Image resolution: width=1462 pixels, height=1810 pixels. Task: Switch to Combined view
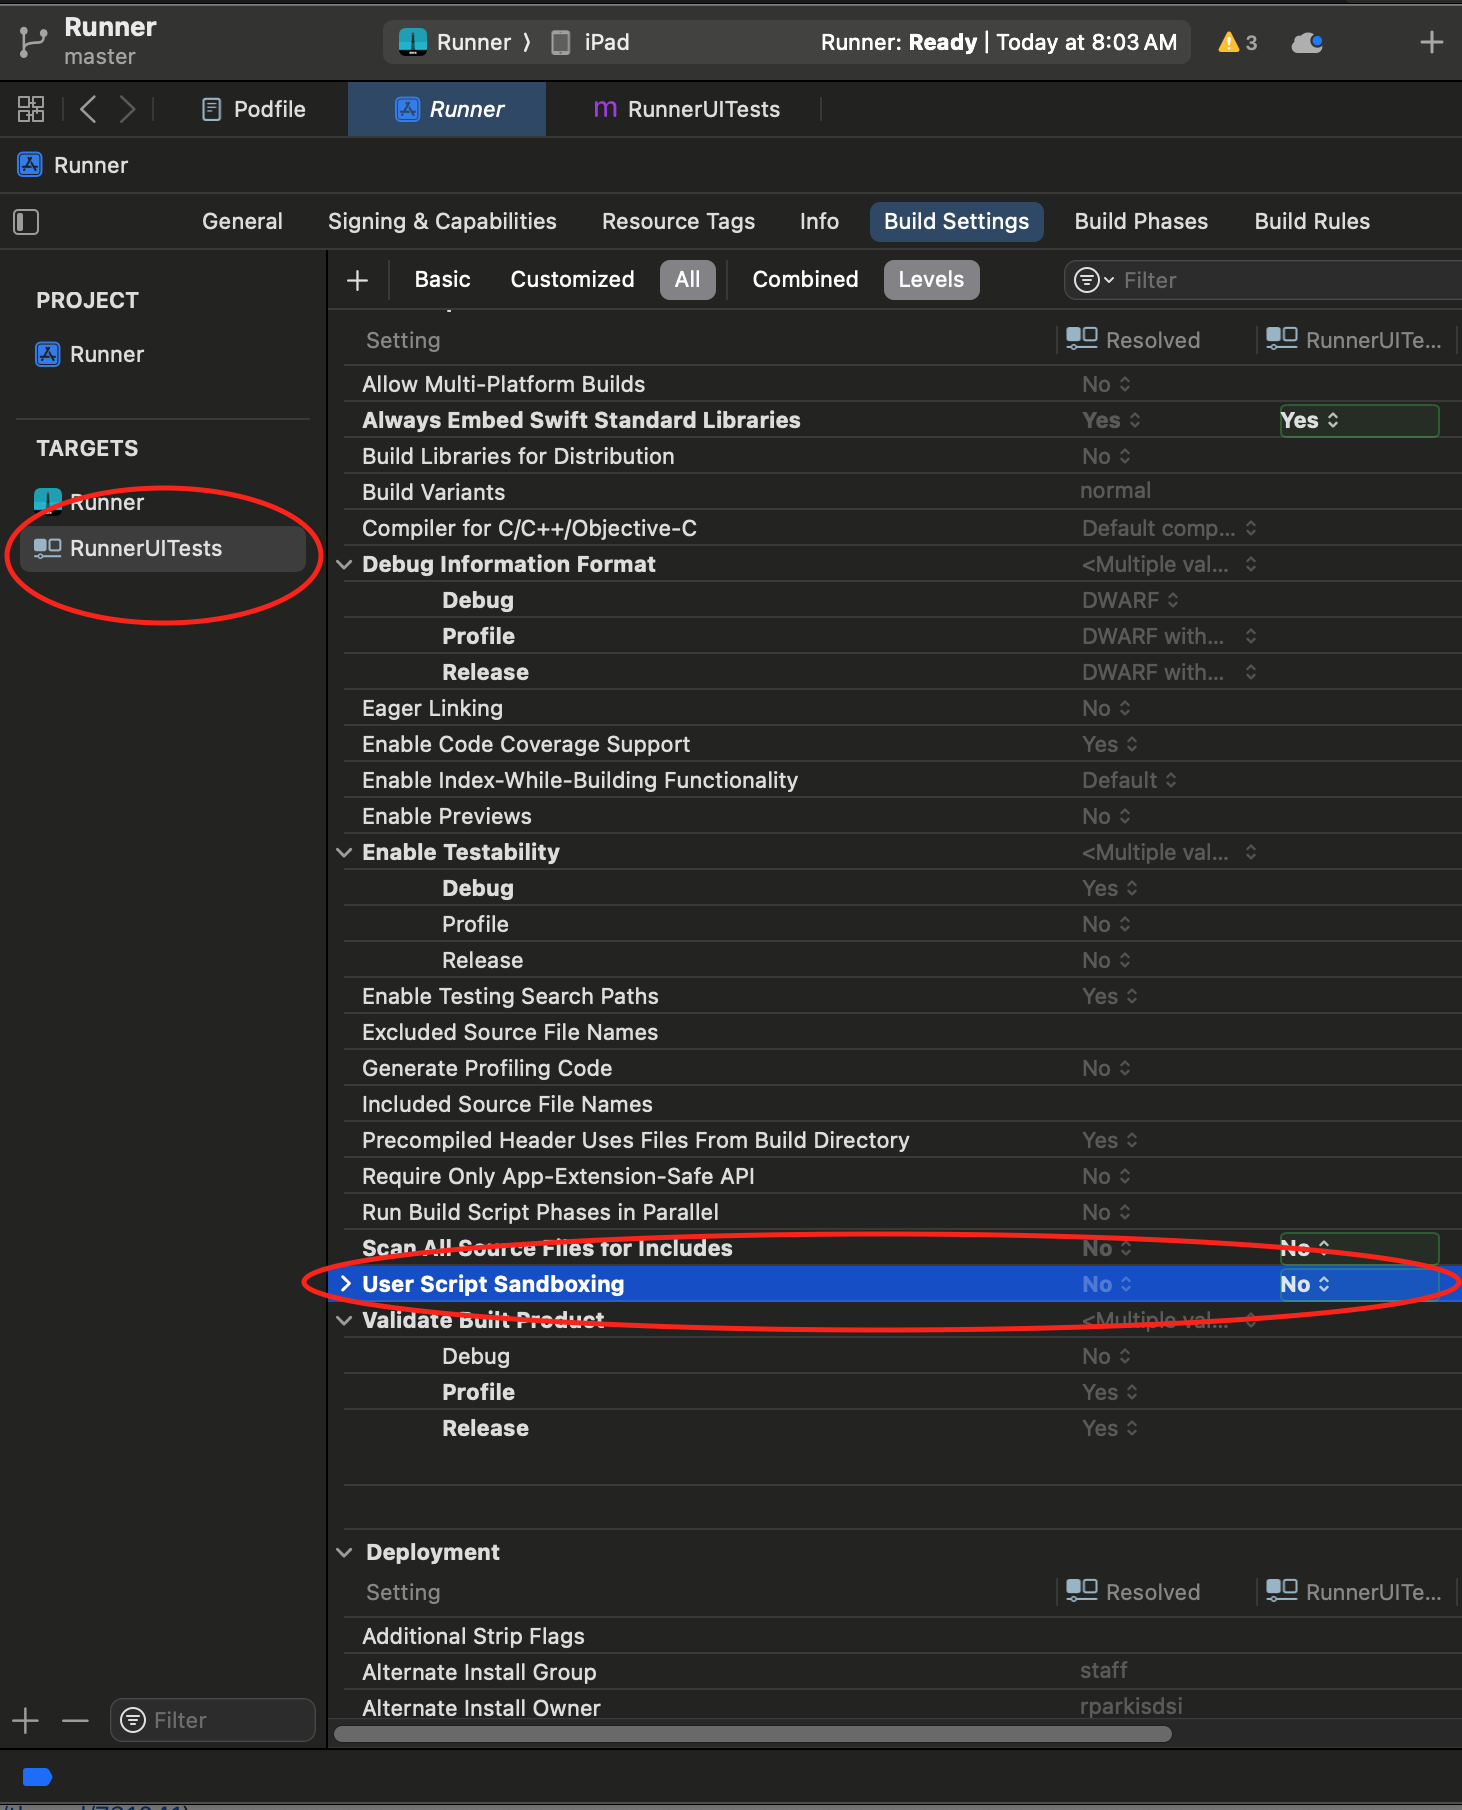805,279
